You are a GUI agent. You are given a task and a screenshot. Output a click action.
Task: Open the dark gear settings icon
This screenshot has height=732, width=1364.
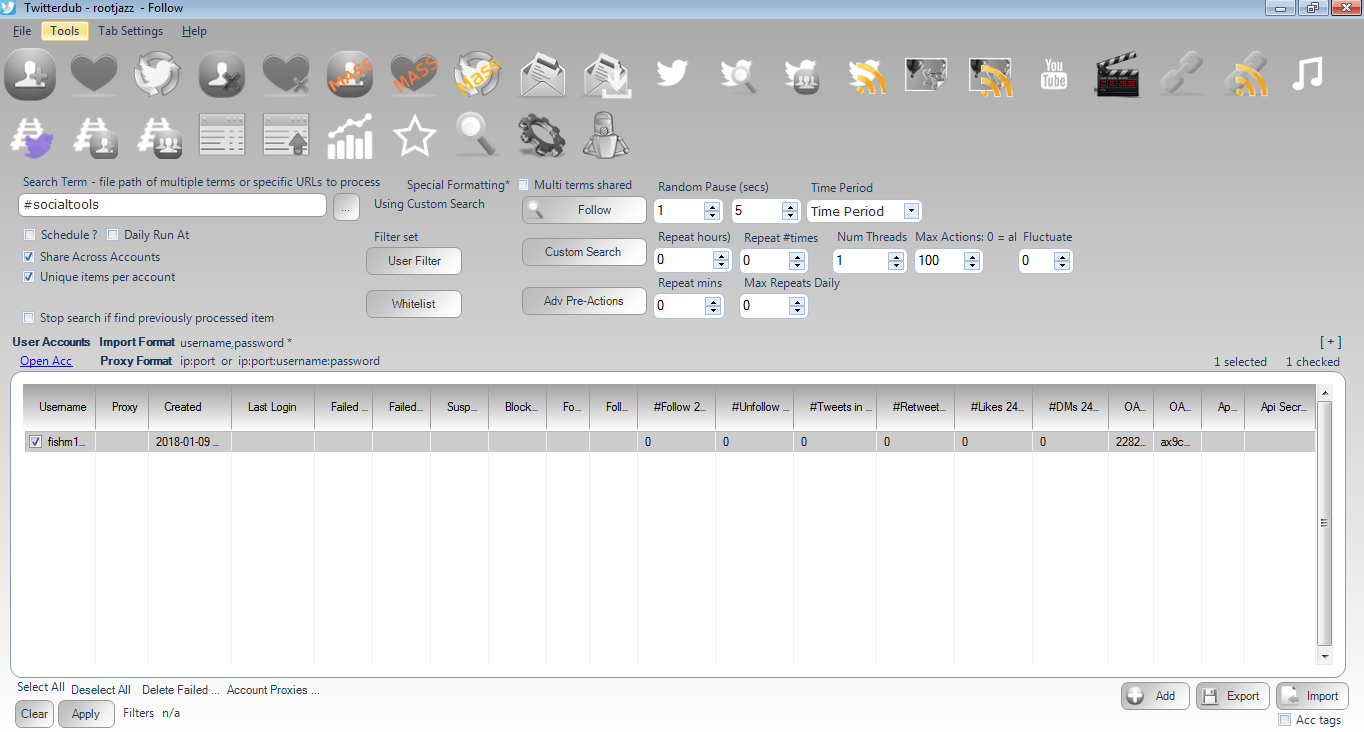[x=542, y=135]
